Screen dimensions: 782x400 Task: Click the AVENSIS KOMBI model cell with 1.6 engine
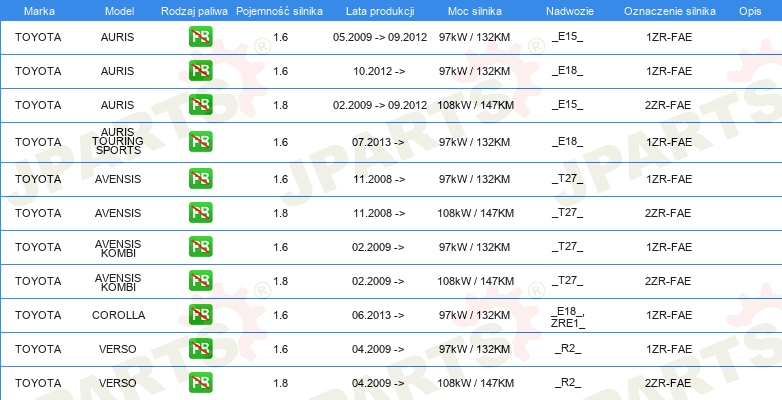click(x=118, y=248)
